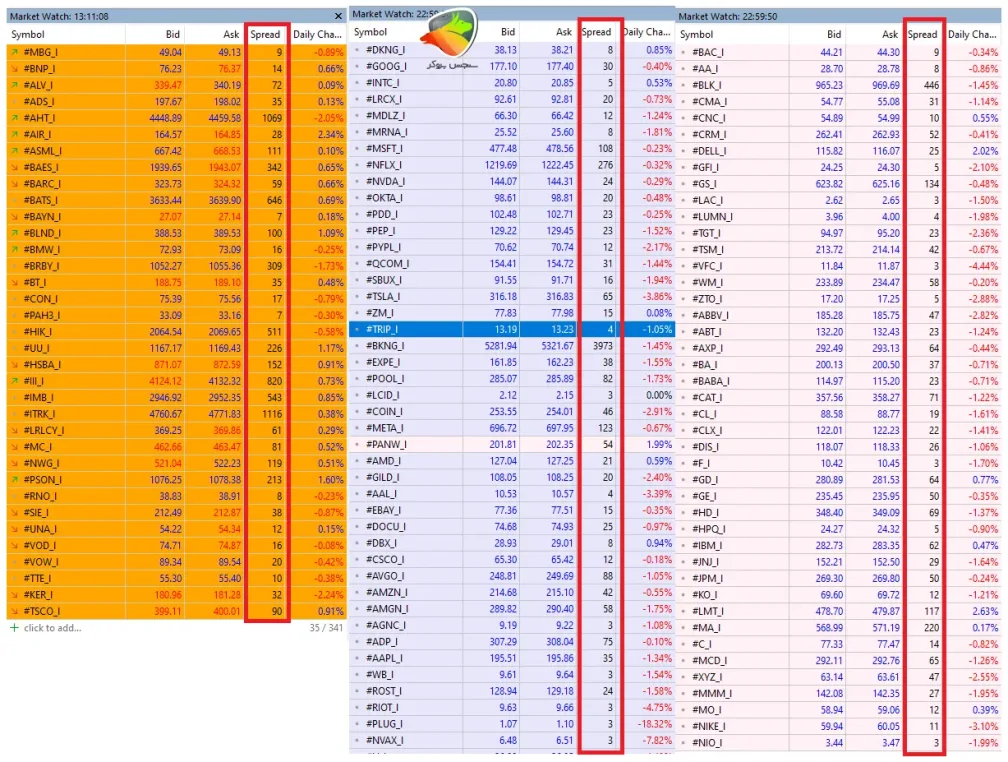1008x762 pixels.
Task: Click the up-arrow icon beside #MBG_I
Action: (x=14, y=52)
